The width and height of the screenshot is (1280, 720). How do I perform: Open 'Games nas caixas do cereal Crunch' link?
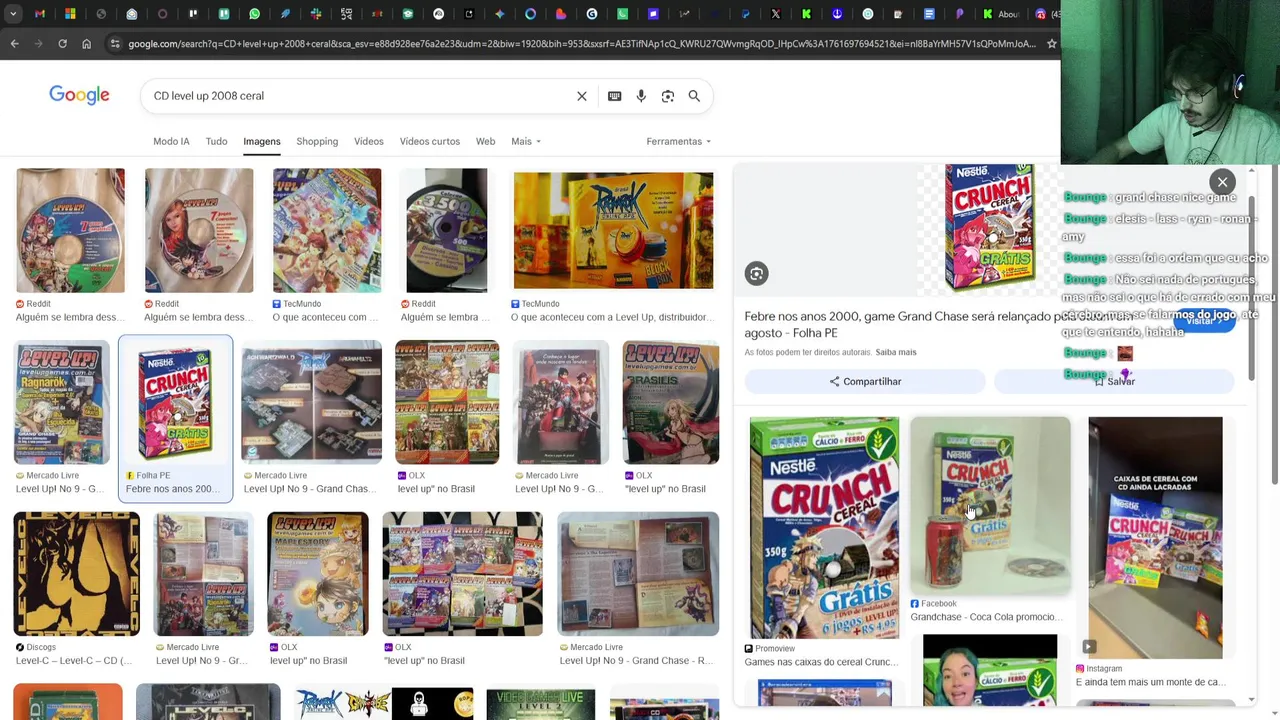click(821, 662)
